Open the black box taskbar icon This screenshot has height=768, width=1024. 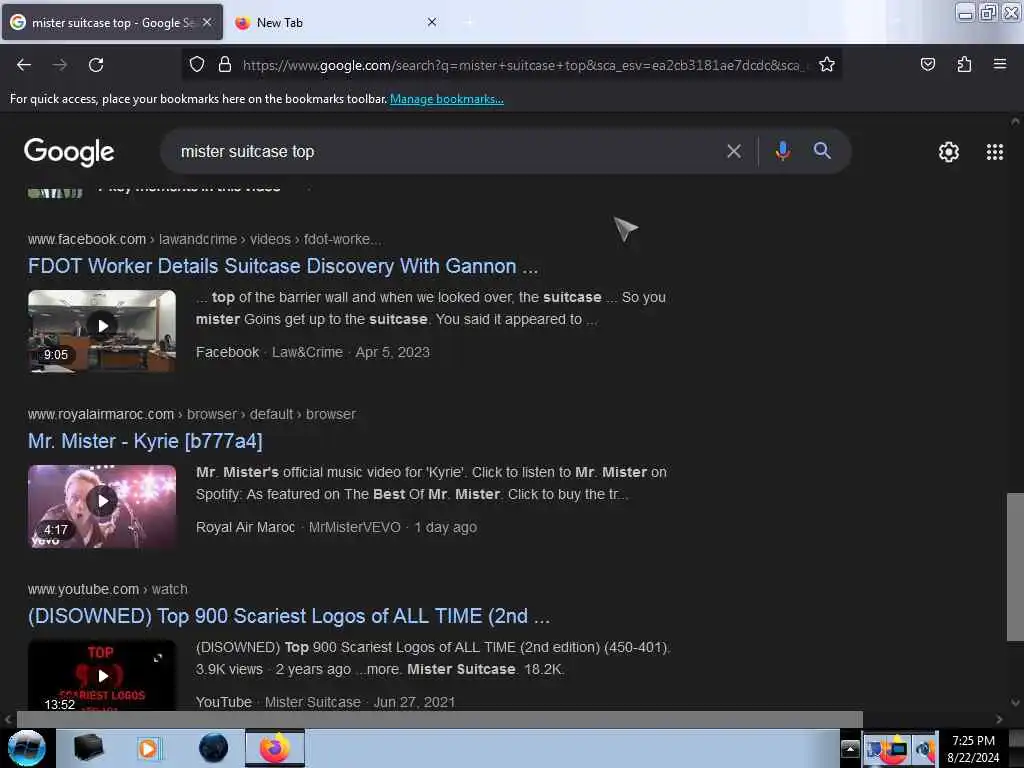coord(88,748)
